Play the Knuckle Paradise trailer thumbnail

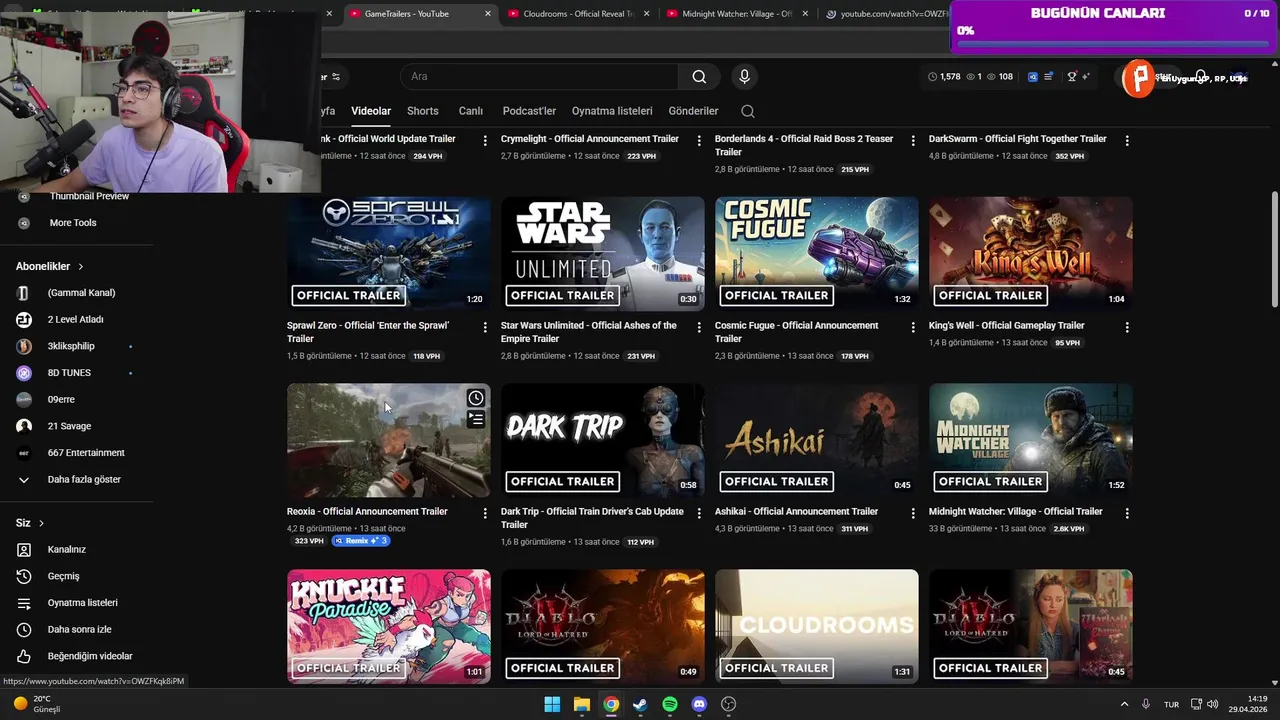[389, 627]
